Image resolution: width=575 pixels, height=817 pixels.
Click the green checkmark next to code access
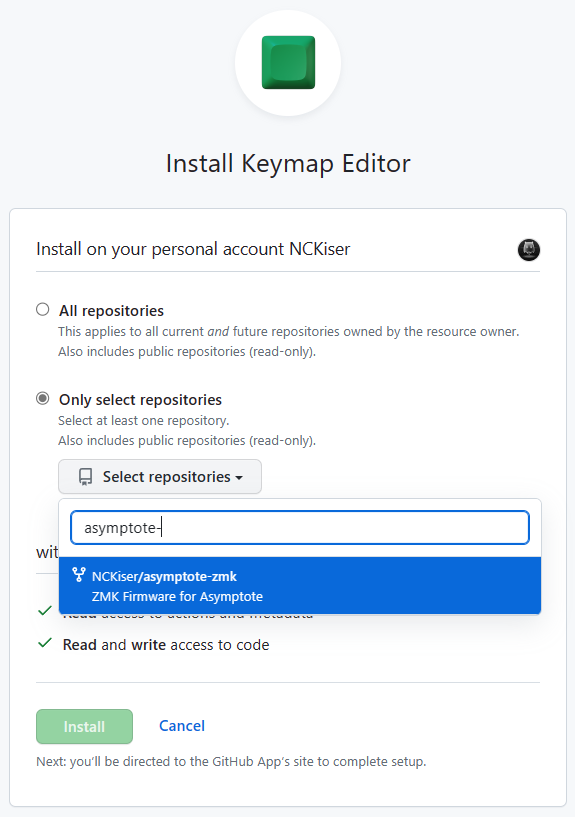click(x=45, y=643)
